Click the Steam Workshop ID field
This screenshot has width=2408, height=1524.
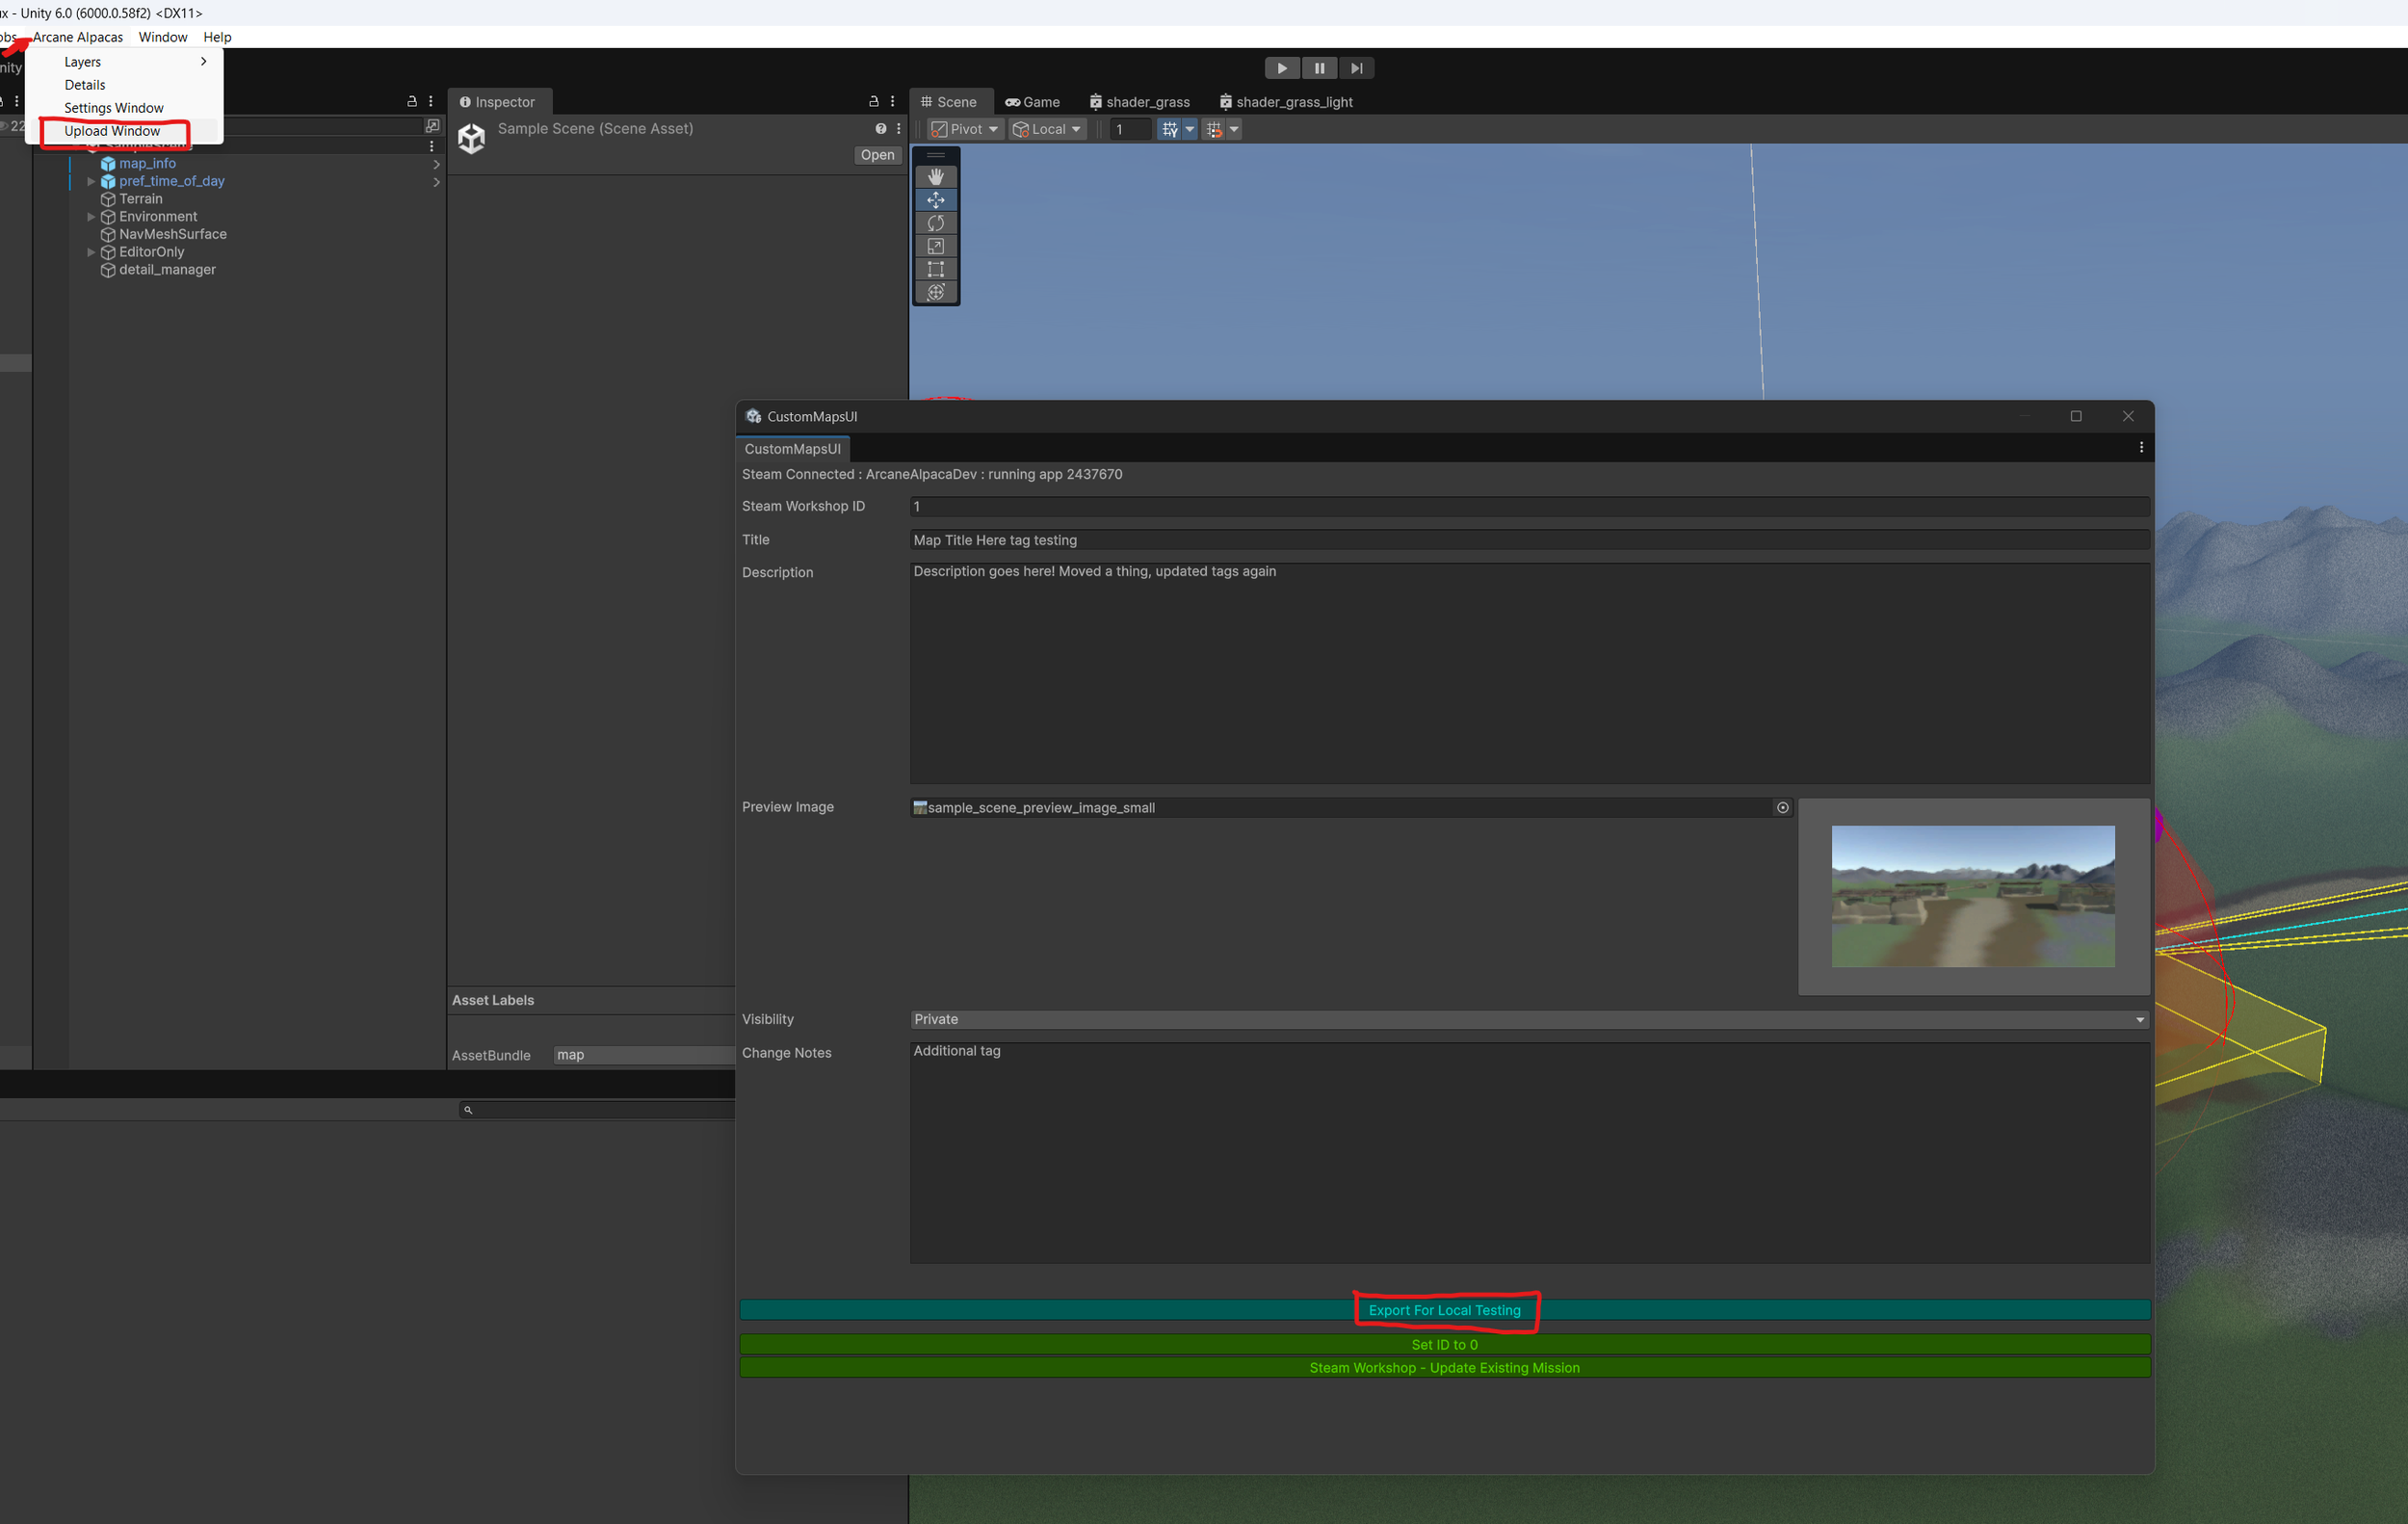(1529, 507)
